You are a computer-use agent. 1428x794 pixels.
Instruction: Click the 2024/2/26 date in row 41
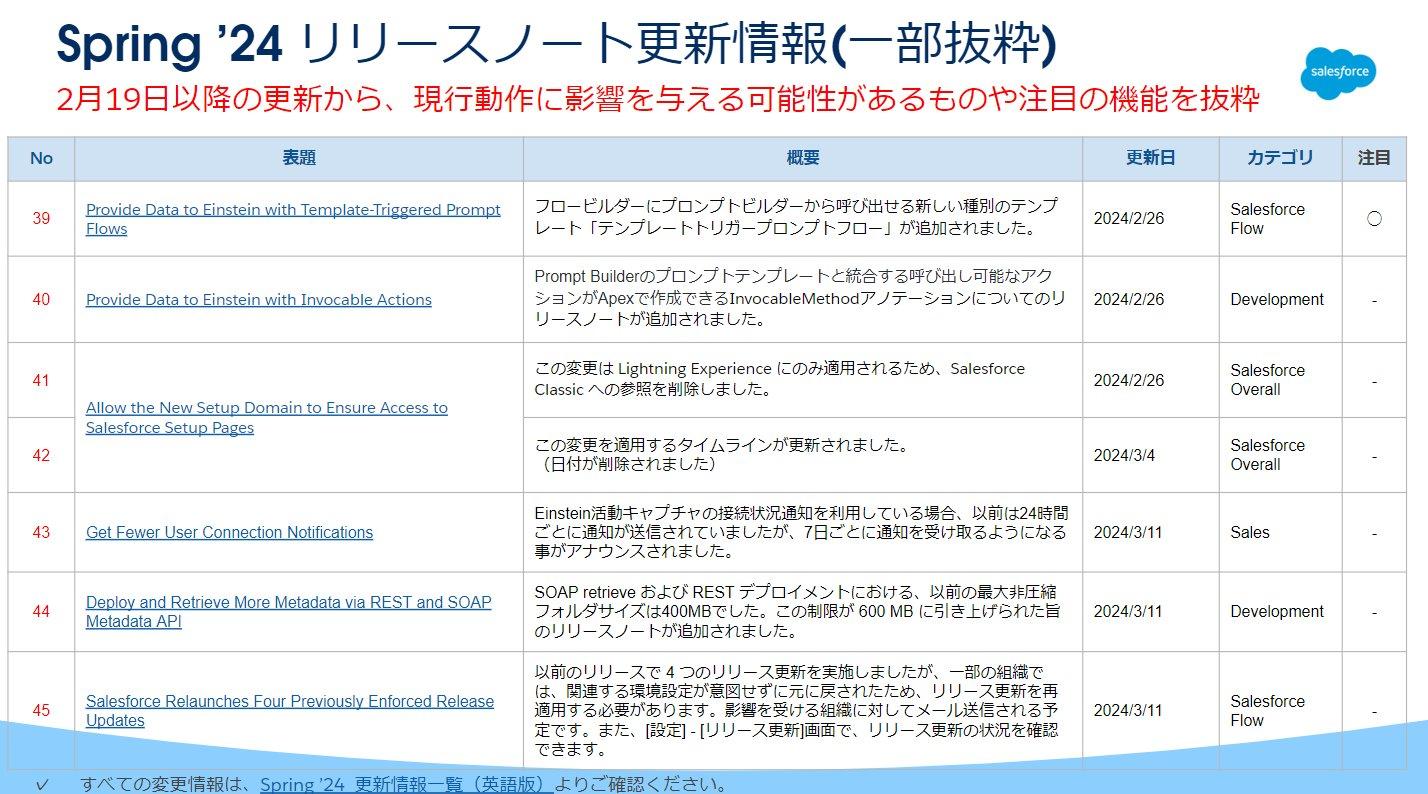tap(1129, 380)
